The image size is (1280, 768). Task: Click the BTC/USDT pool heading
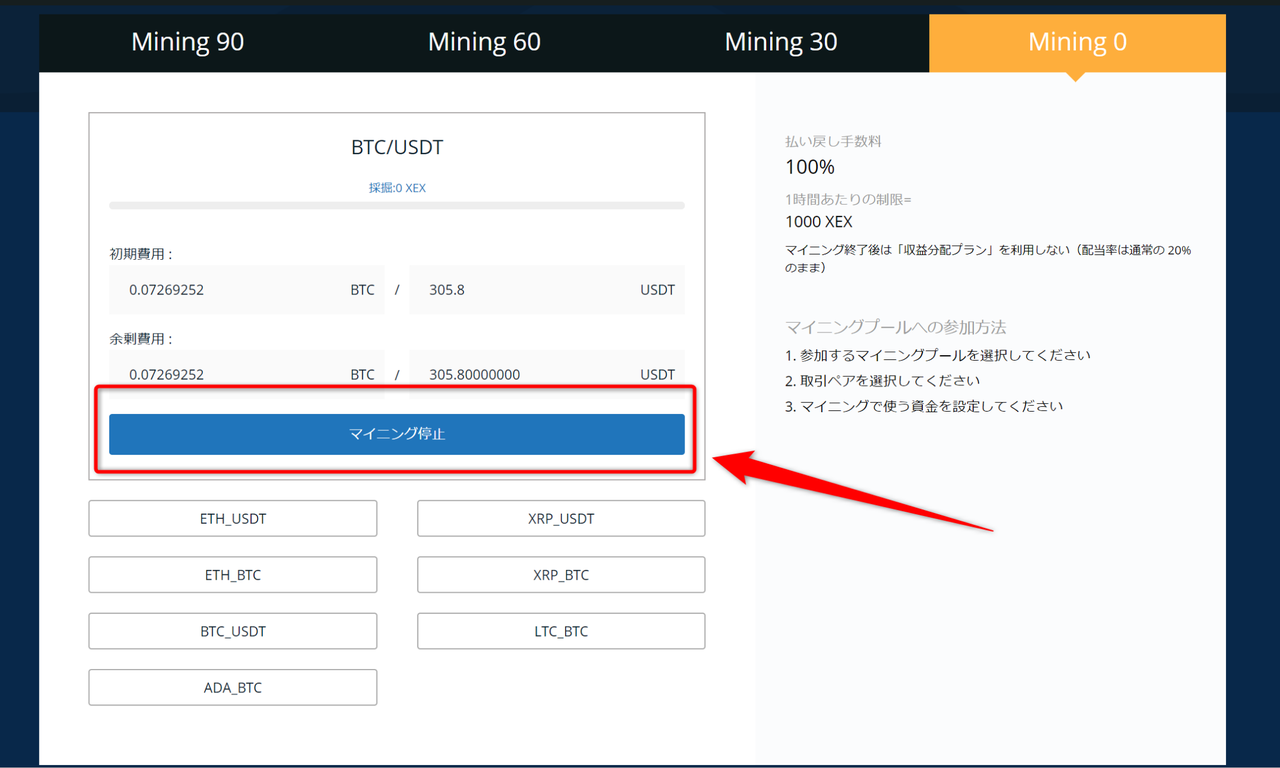pyautogui.click(x=396, y=146)
